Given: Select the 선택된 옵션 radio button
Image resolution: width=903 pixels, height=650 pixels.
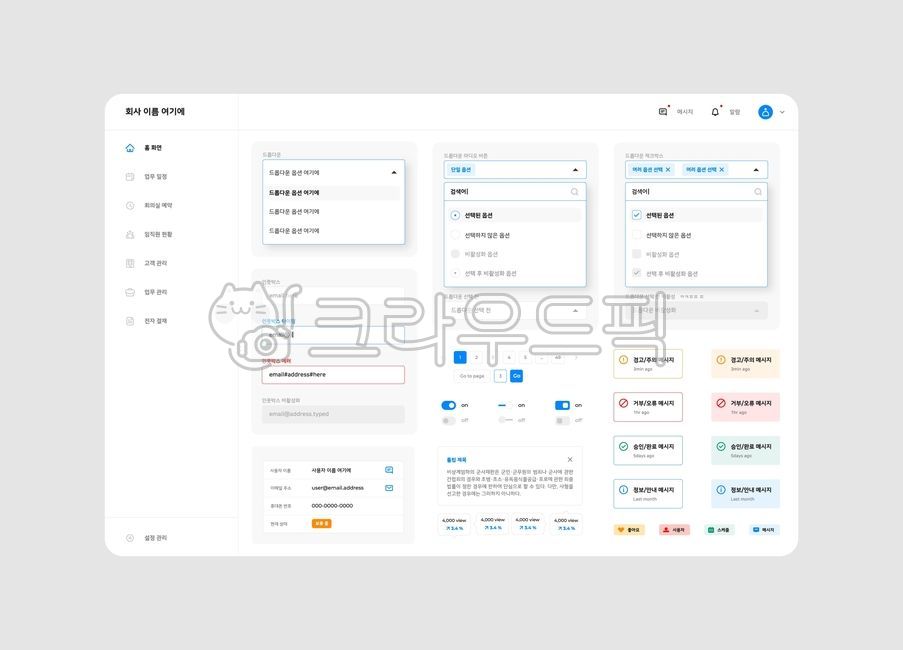Looking at the screenshot, I should [x=457, y=213].
